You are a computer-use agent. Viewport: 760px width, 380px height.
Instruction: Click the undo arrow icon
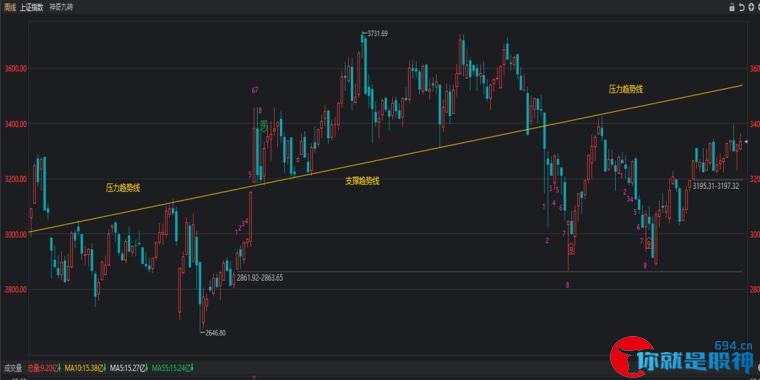click(742, 7)
